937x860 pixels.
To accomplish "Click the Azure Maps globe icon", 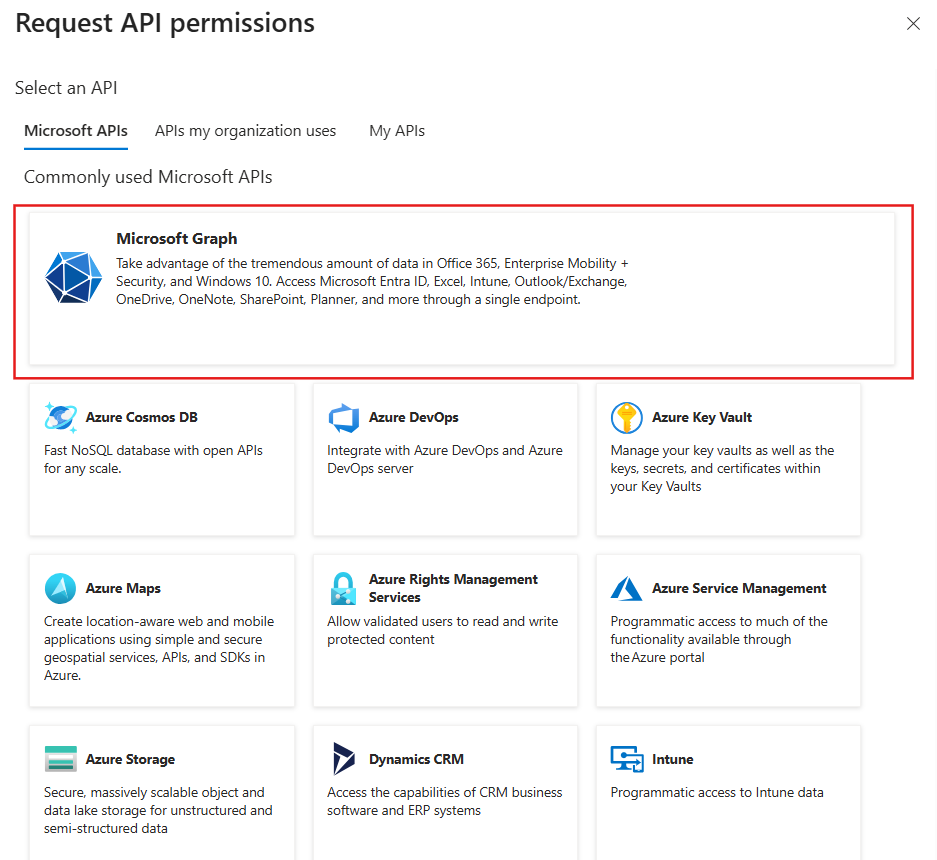I will 60,588.
